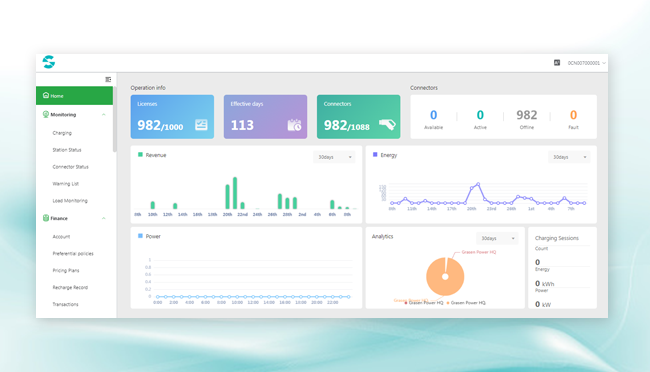650x372 pixels.
Task: Toggle the purple Energy legend swatch
Action: point(375,155)
